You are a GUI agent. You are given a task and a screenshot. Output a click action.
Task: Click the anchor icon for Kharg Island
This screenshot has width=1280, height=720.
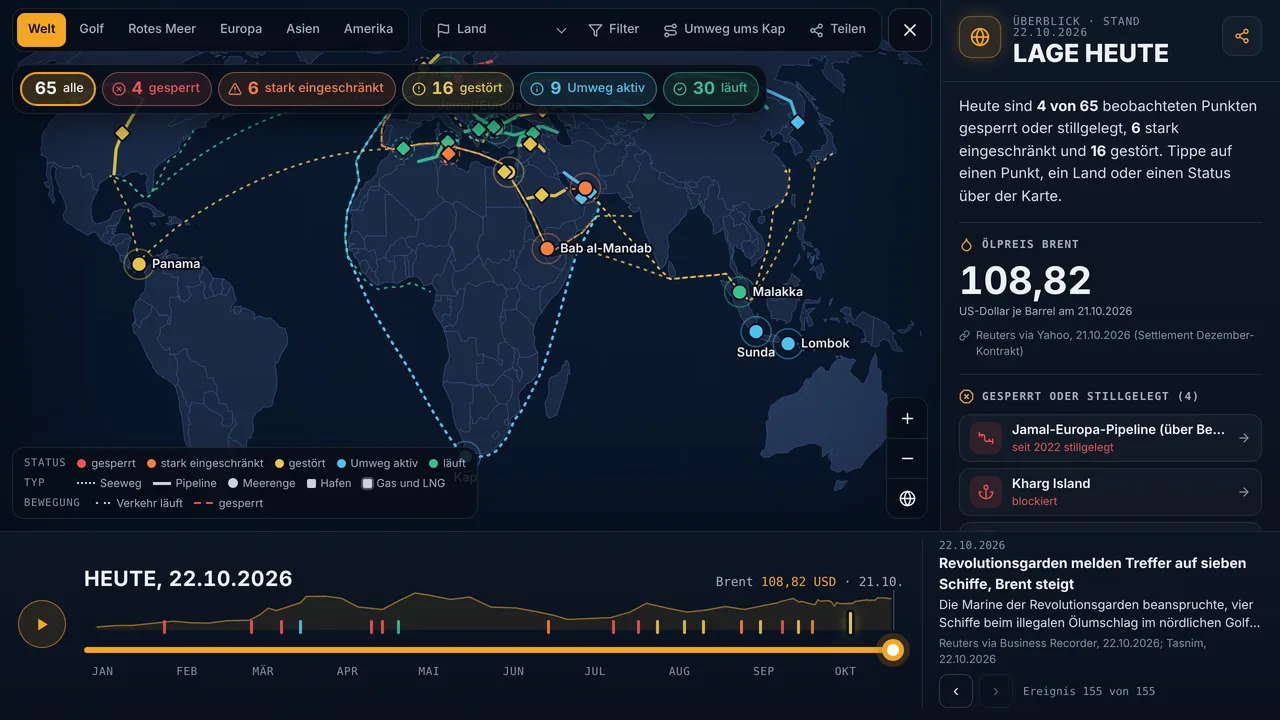(986, 492)
